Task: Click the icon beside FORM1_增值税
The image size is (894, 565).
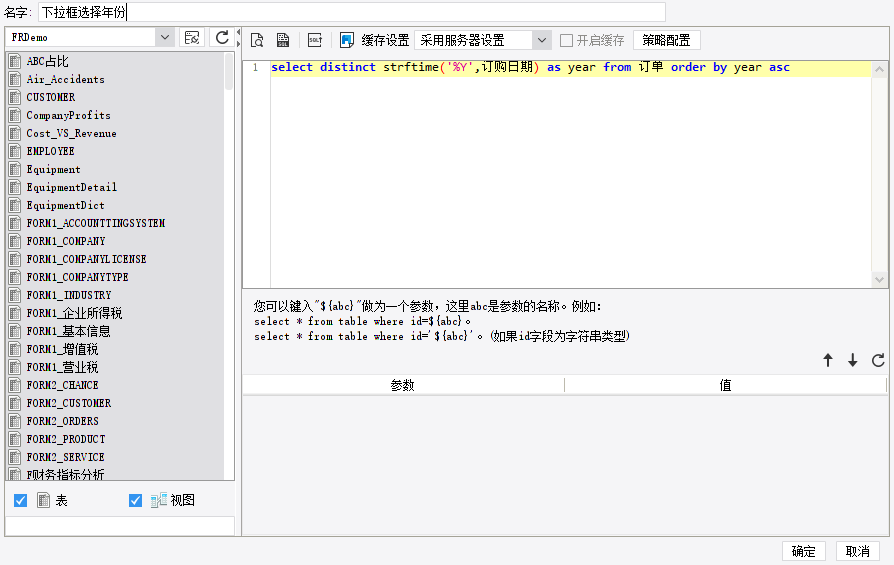Action: coord(15,349)
